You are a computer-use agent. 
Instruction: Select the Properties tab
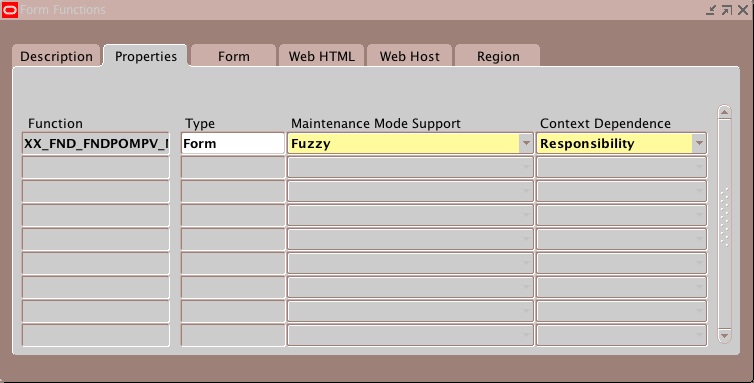146,56
